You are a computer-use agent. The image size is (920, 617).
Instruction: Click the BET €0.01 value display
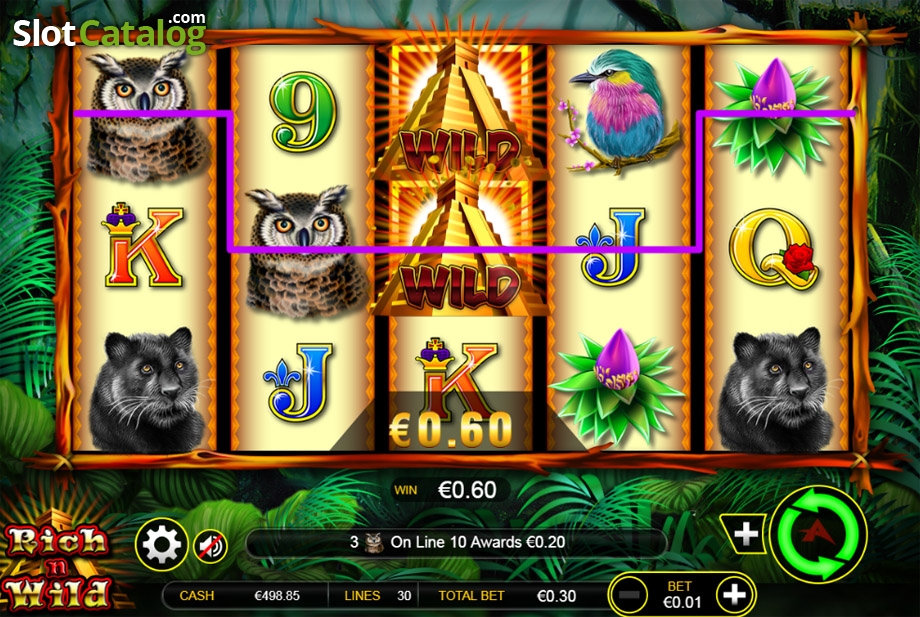(x=681, y=595)
